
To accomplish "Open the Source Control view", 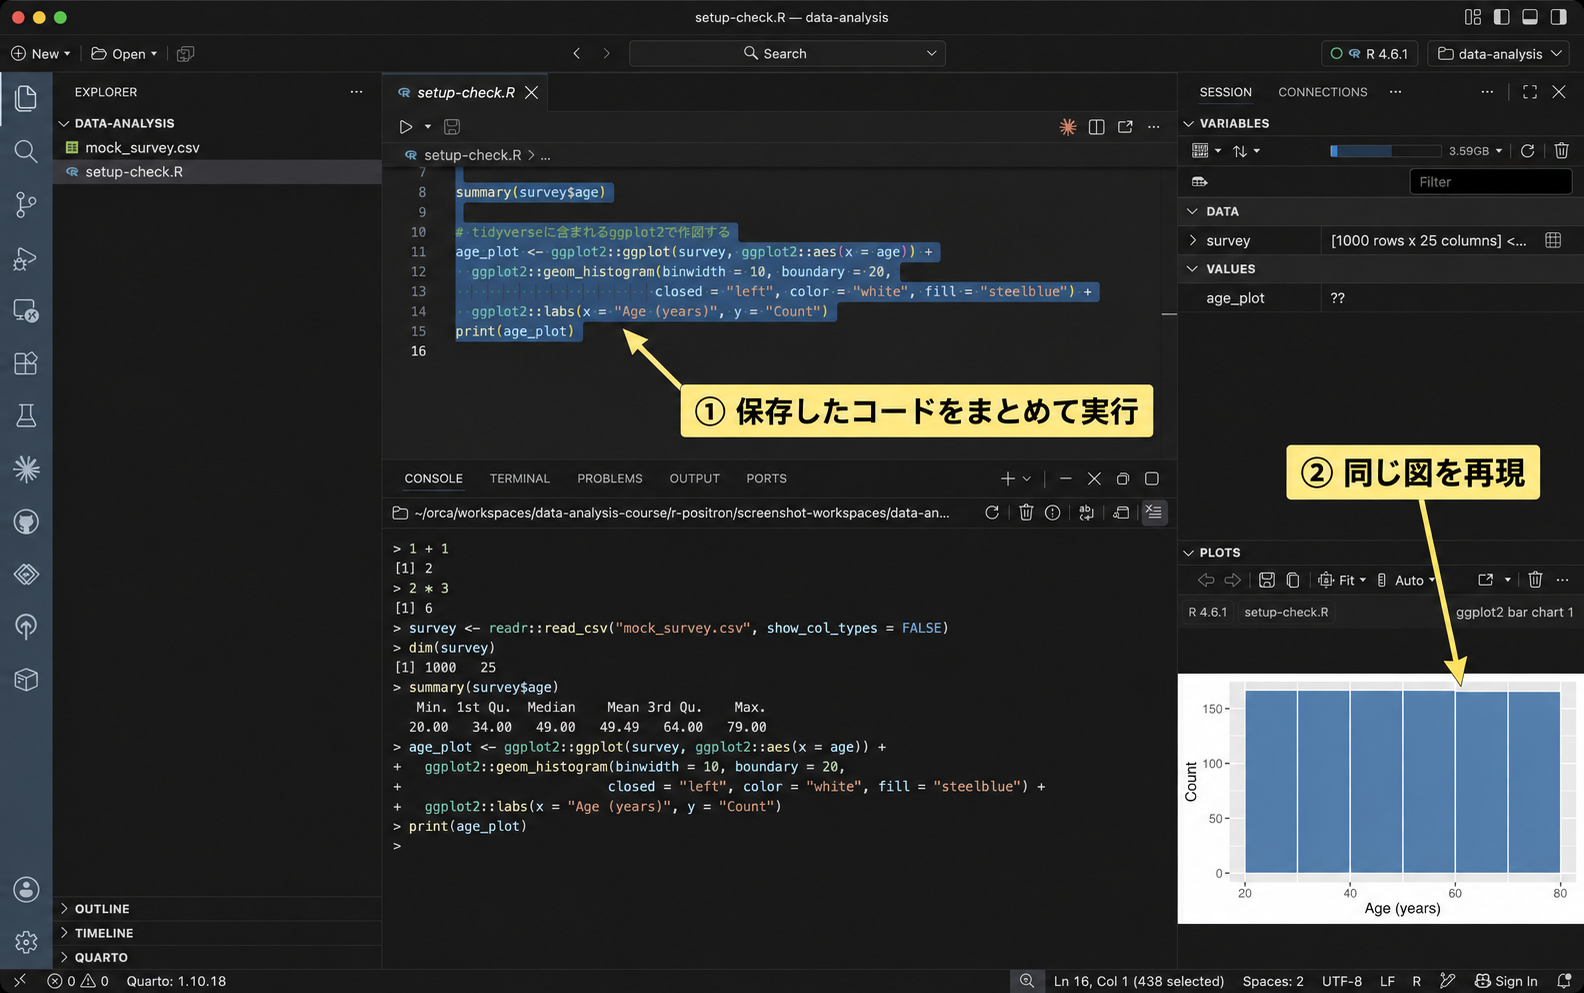I will tap(26, 205).
